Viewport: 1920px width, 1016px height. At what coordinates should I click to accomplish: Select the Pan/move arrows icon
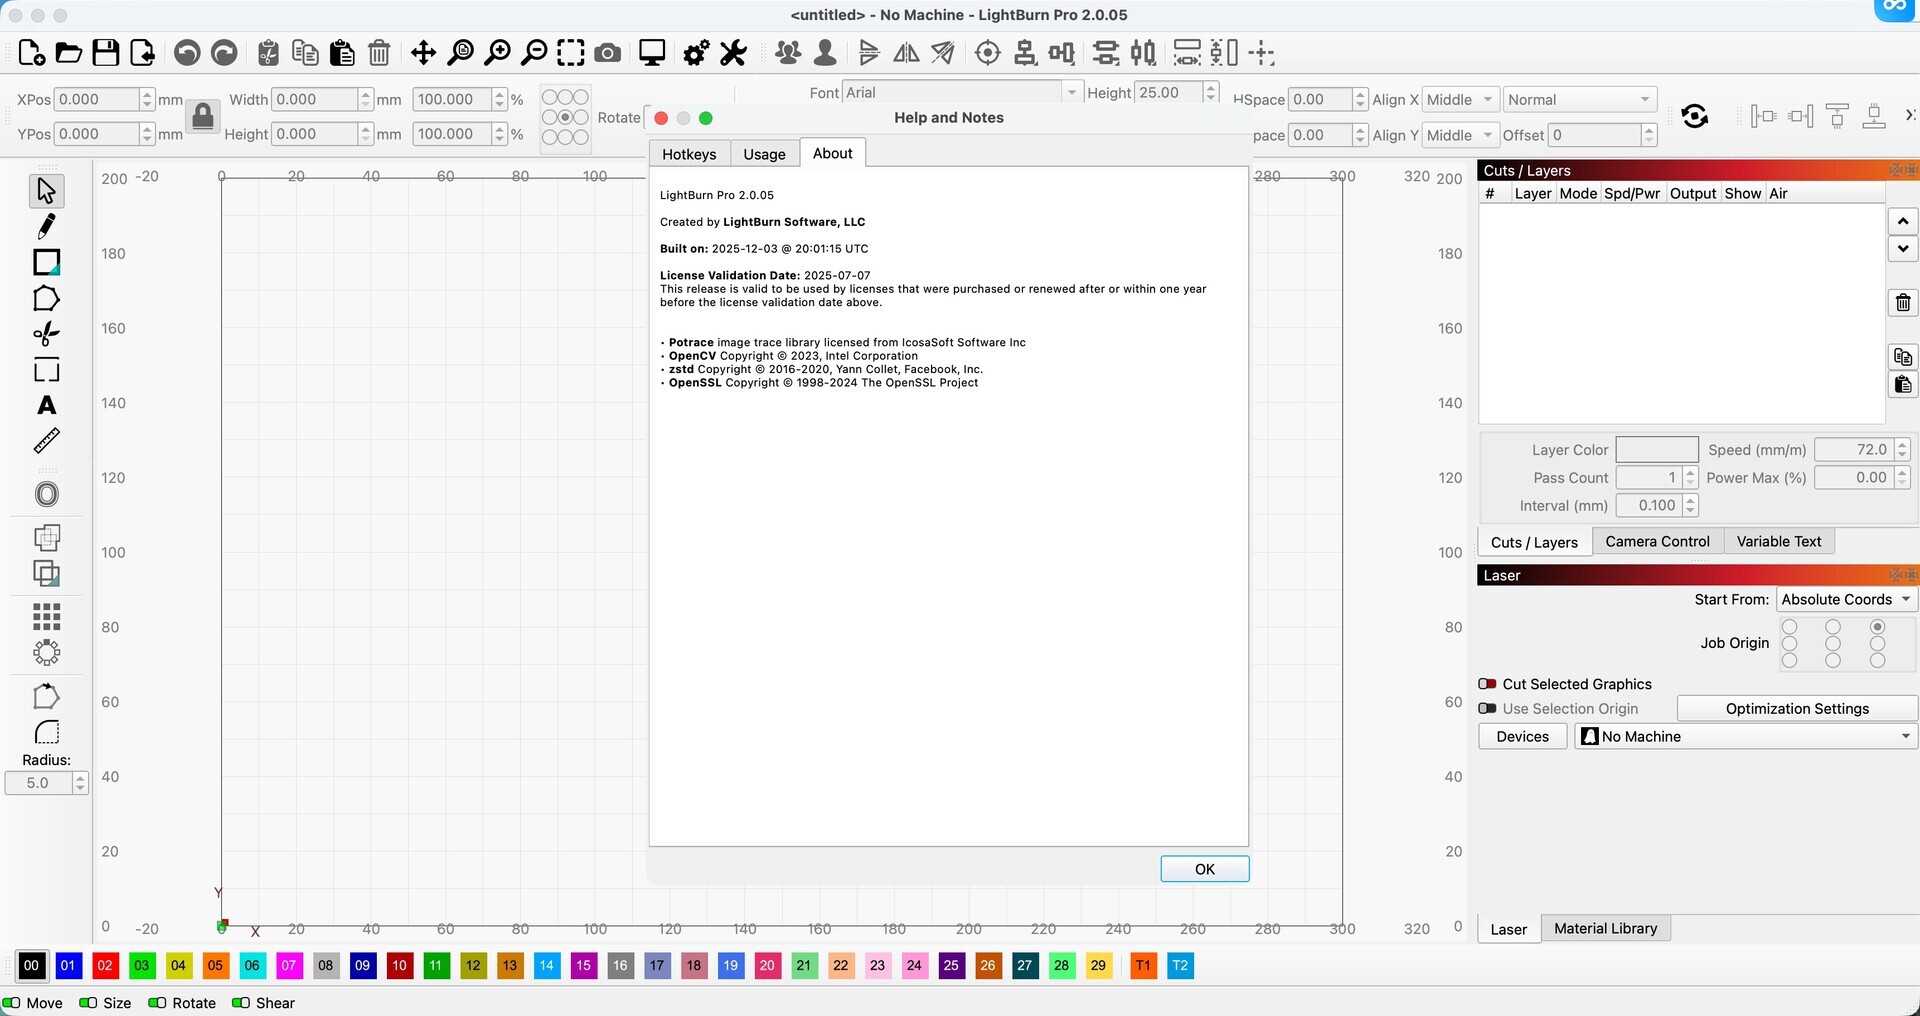tap(423, 53)
